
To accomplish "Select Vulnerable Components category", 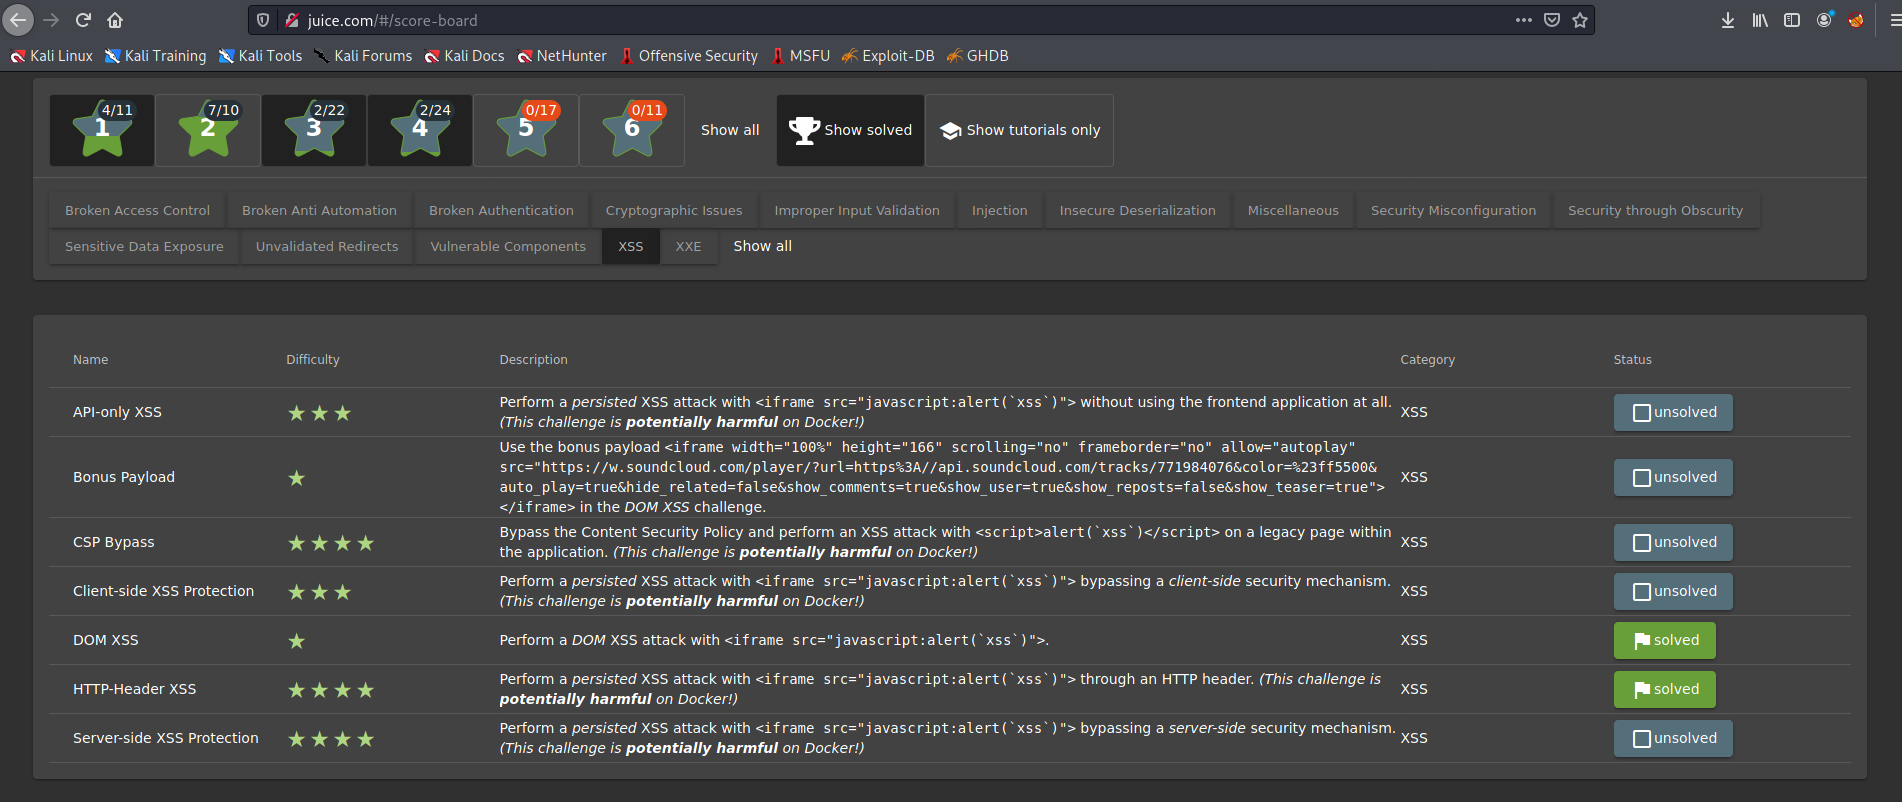I will point(508,246).
